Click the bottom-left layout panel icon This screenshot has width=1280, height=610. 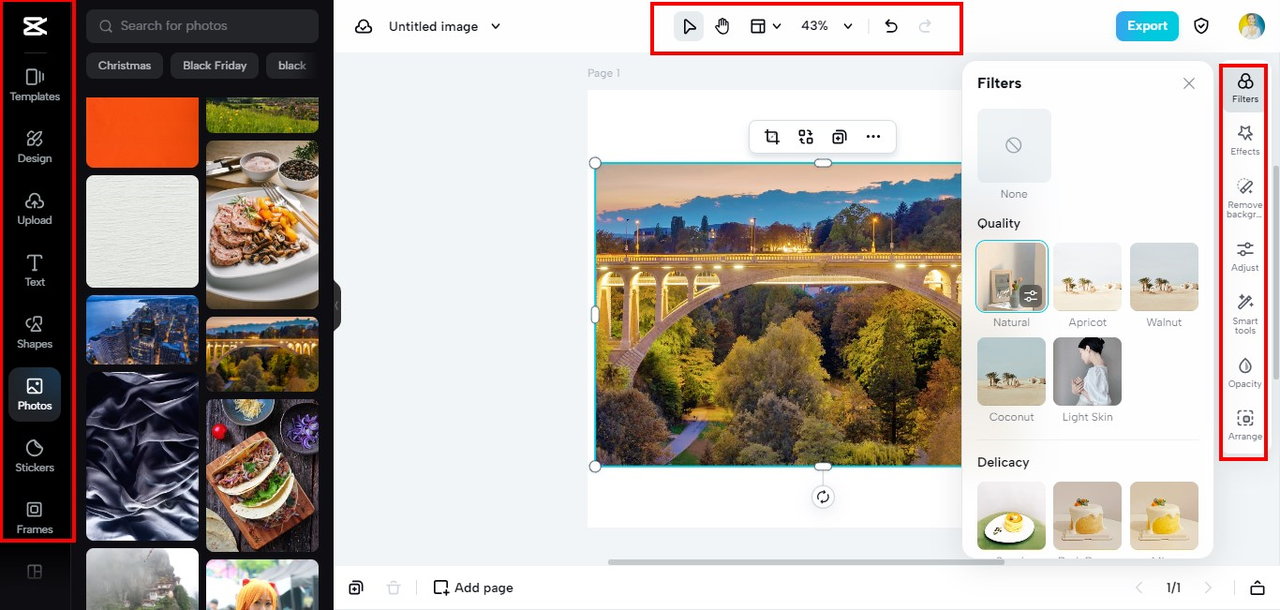pyautogui.click(x=34, y=572)
